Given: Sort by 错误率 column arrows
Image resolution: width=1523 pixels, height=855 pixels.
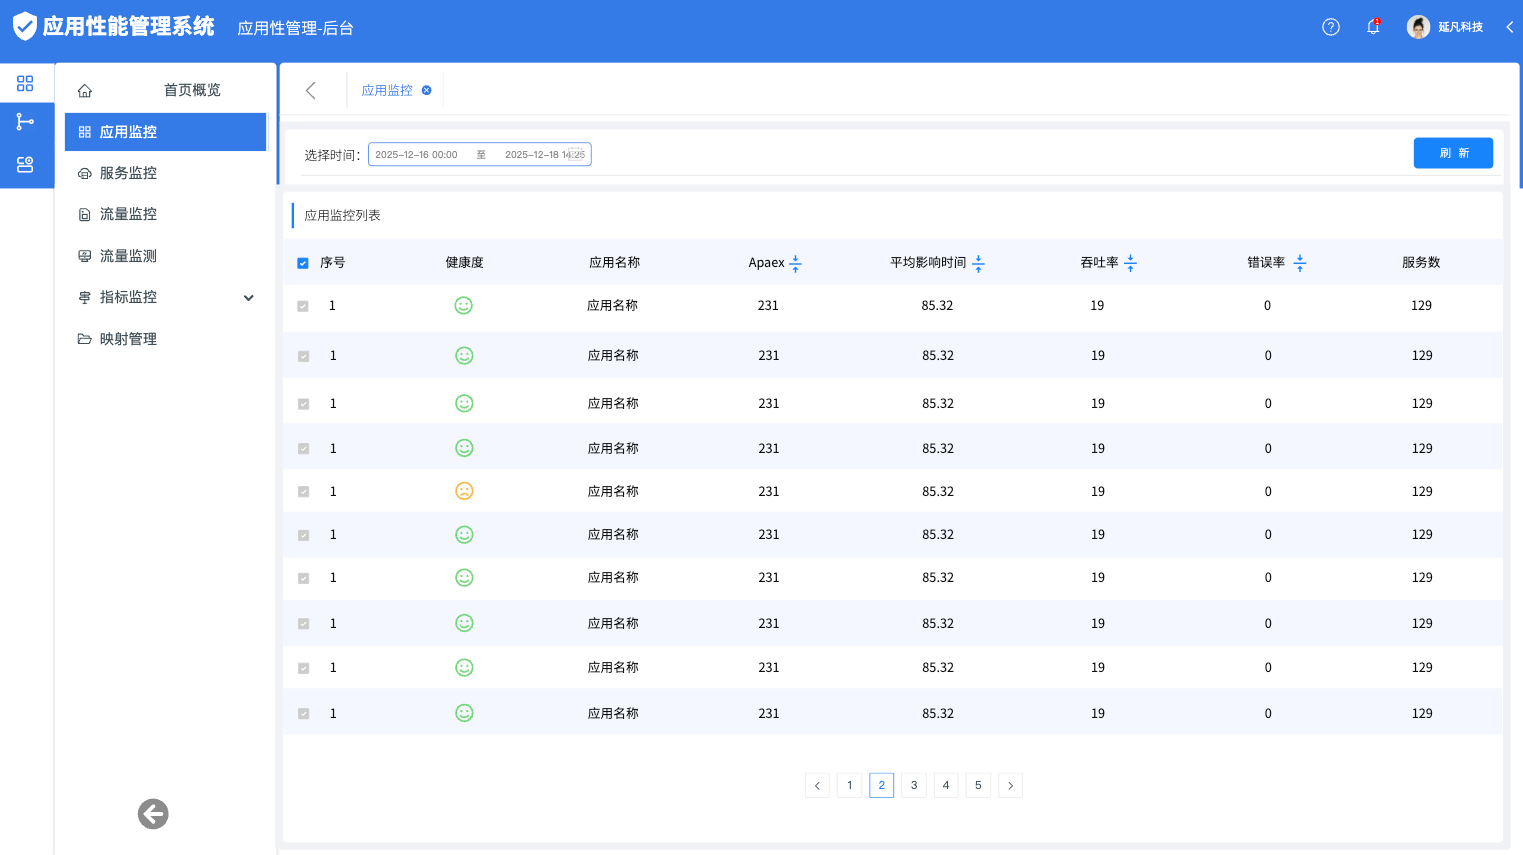Looking at the screenshot, I should tap(1300, 263).
